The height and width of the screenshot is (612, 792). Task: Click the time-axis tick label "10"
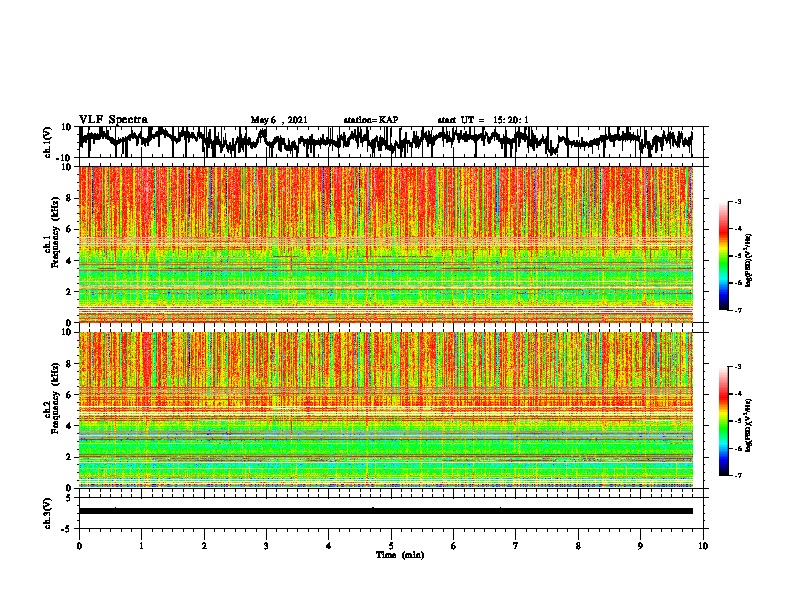703,546
